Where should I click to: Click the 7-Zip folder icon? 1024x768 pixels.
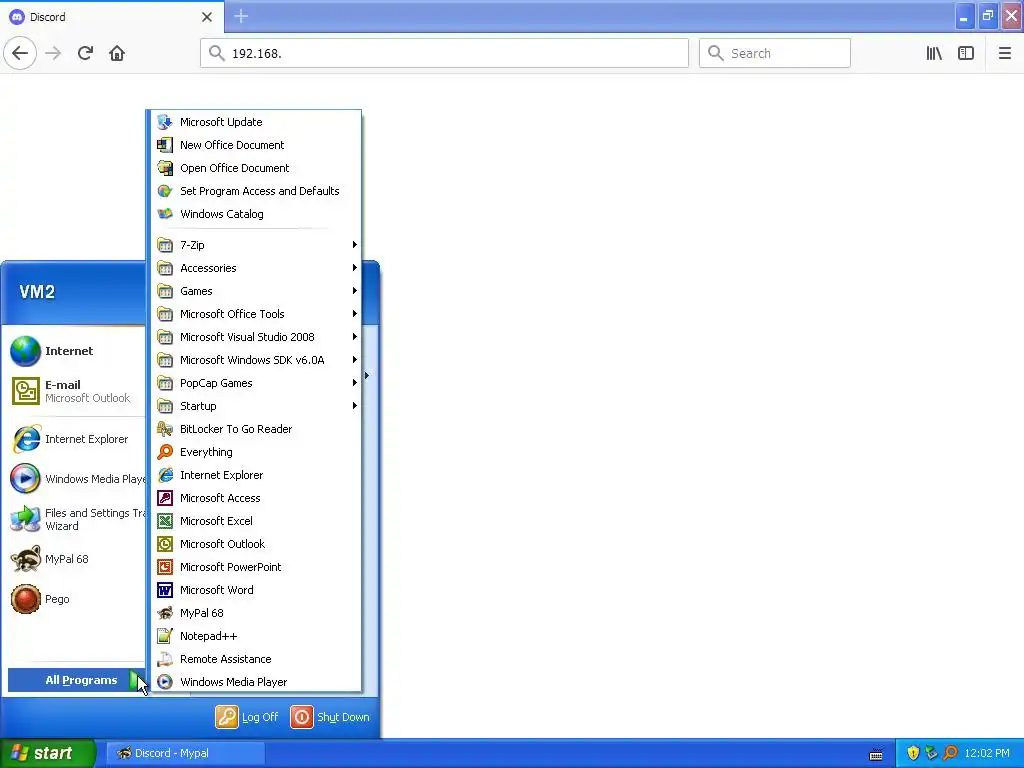coord(165,245)
